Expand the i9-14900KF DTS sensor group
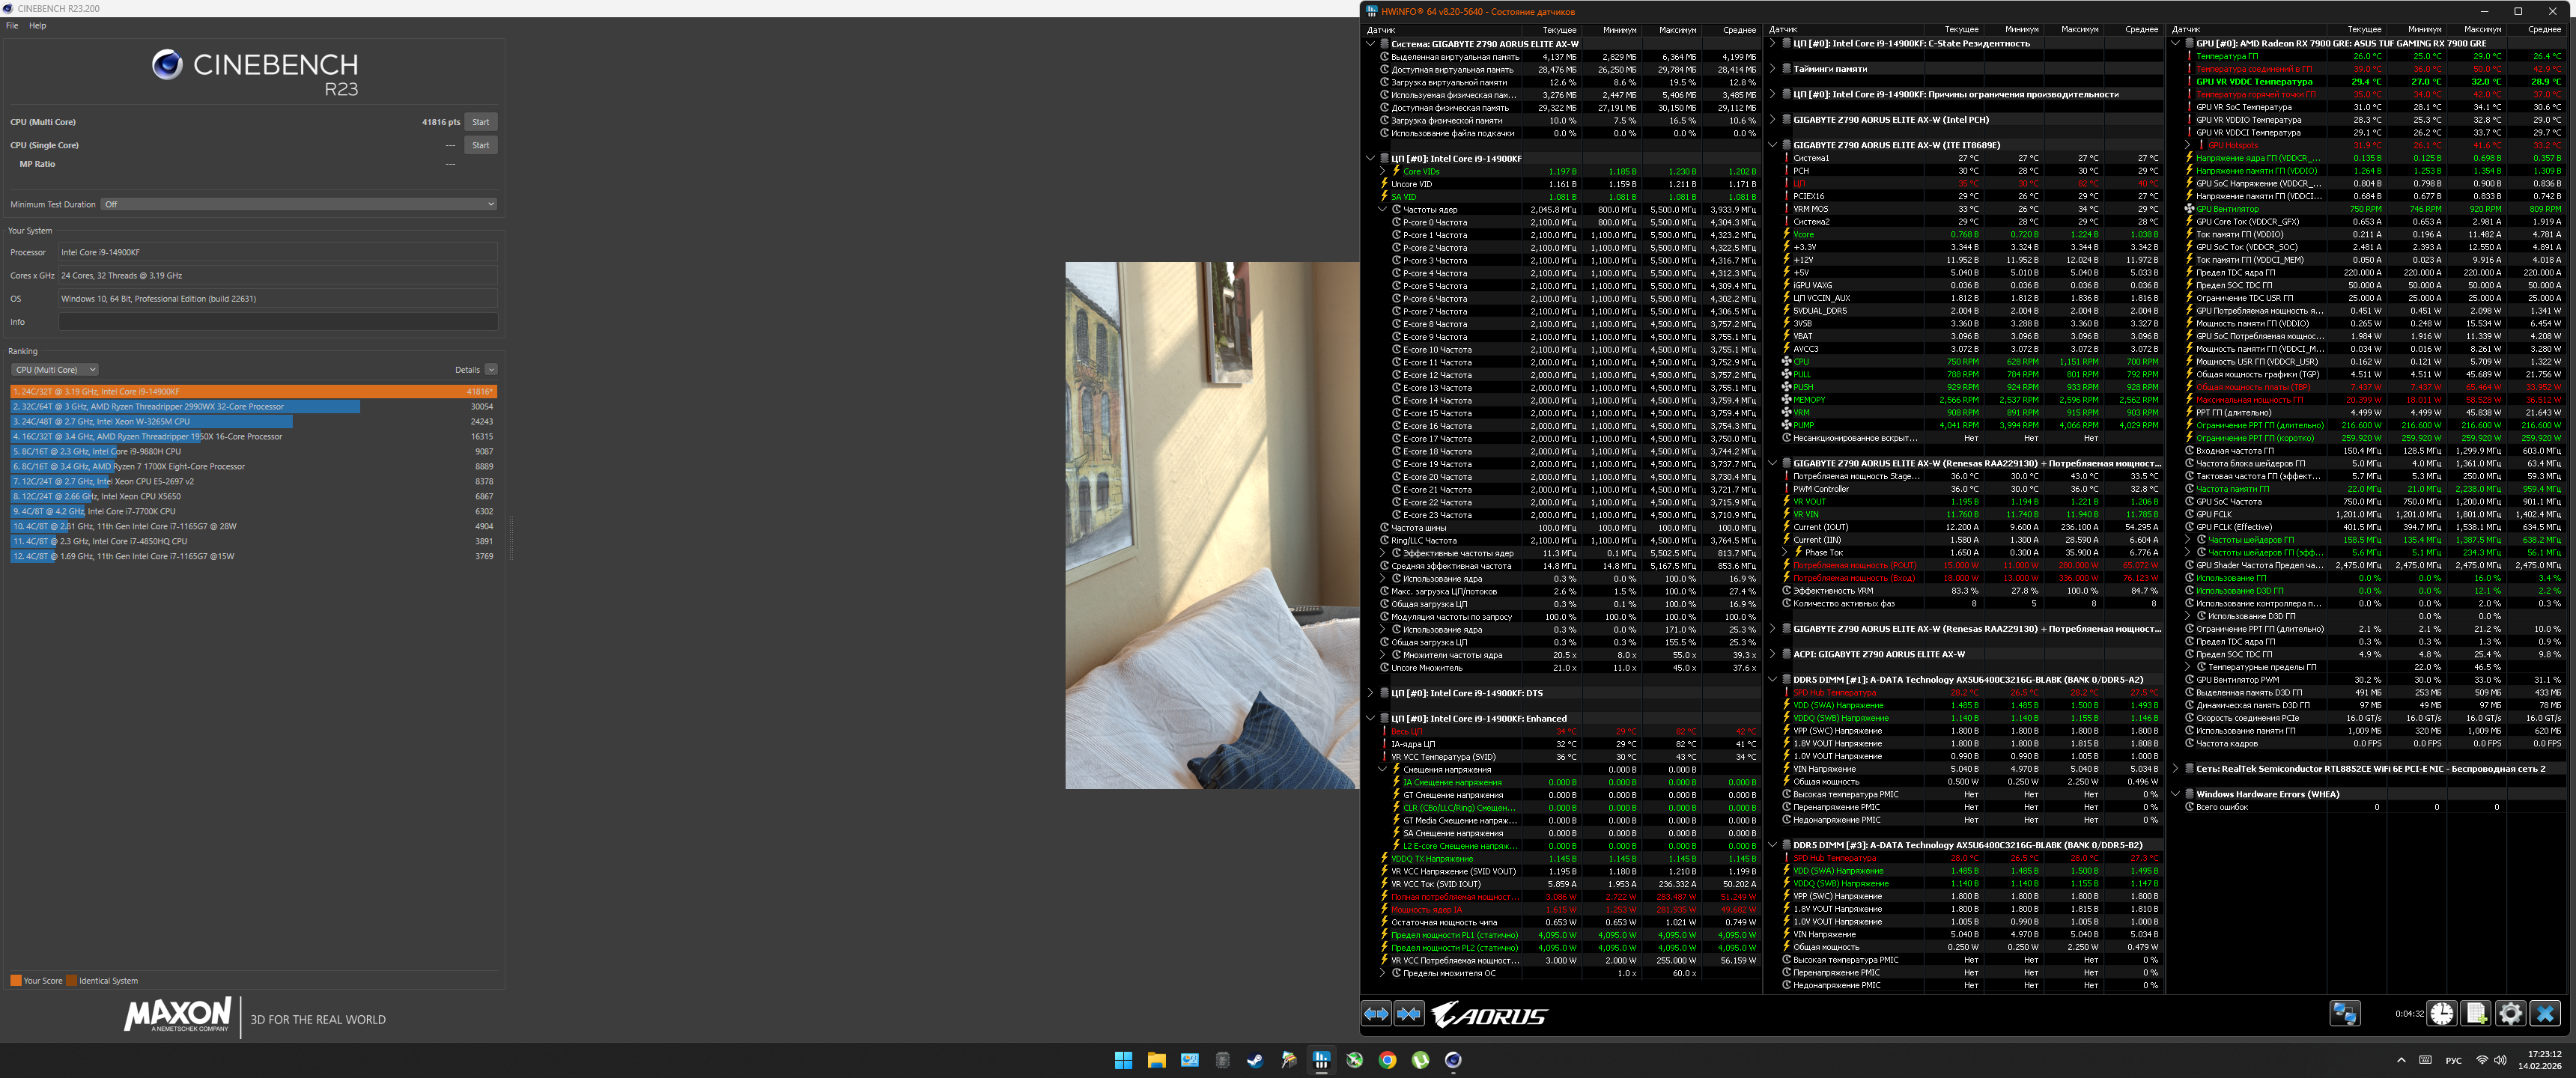Screen dimensions: 2576x1078 [x=1371, y=693]
